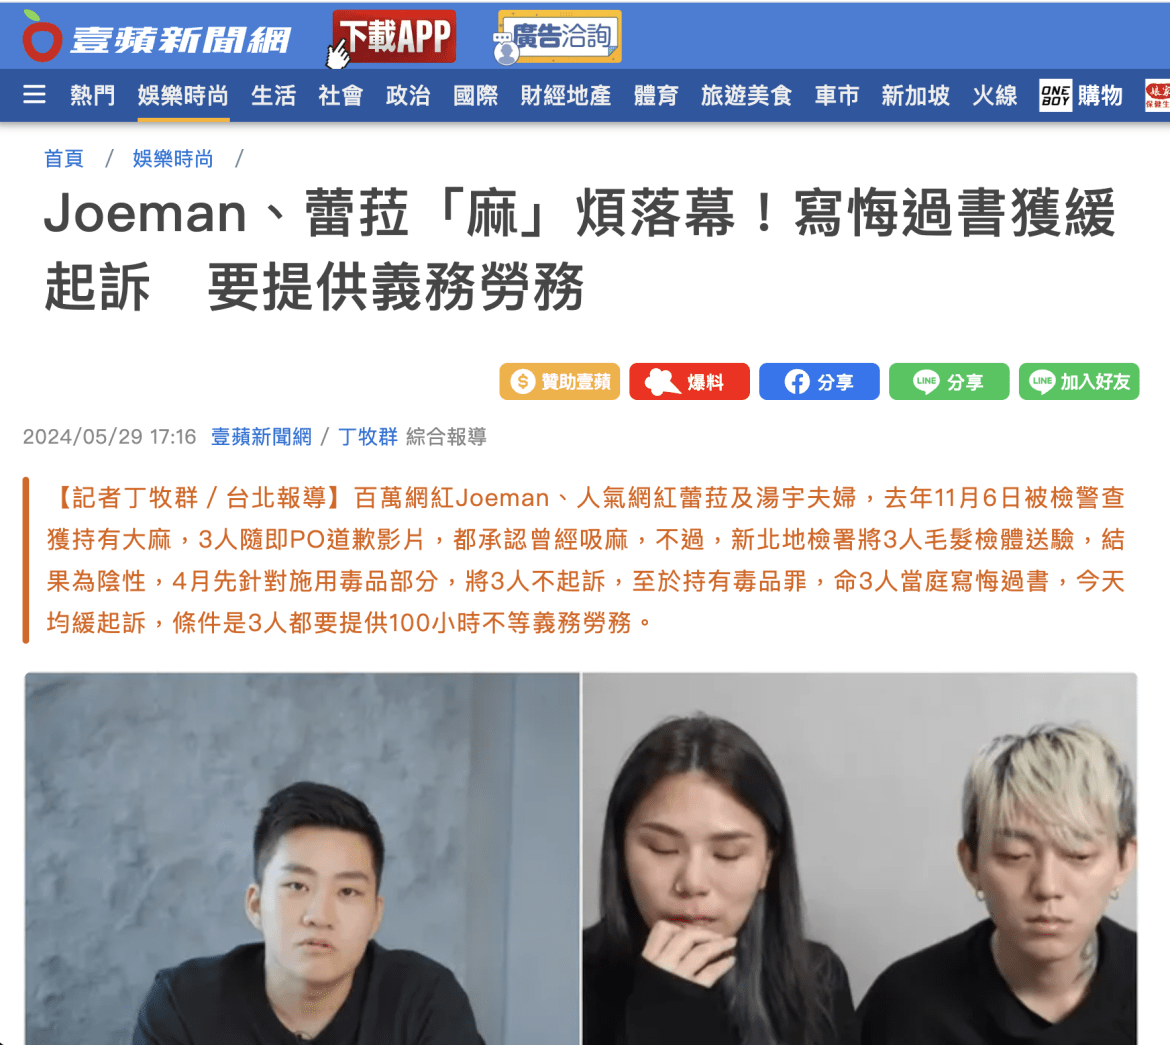Viewport: 1170px width, 1045px height.
Task: Share article via Facebook 分享 button
Action: click(x=819, y=381)
